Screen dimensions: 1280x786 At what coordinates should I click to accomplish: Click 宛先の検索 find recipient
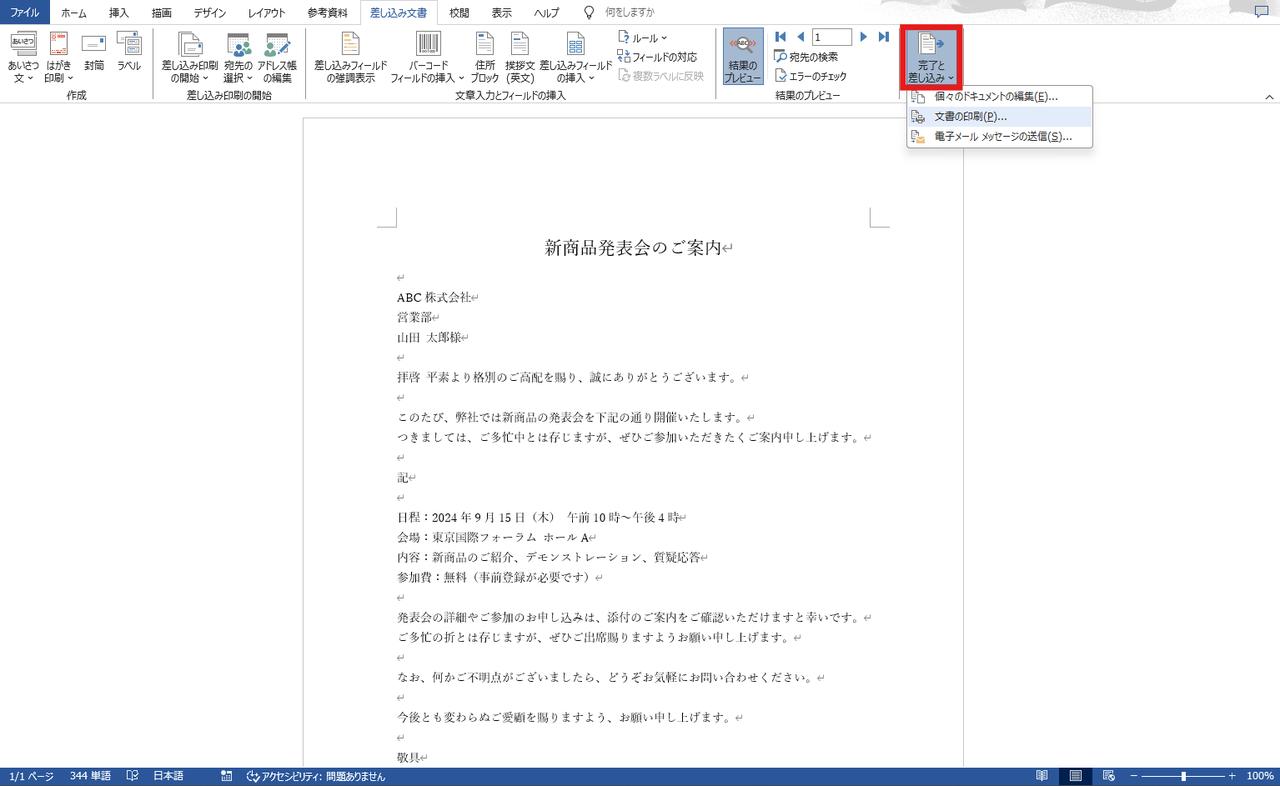806,57
